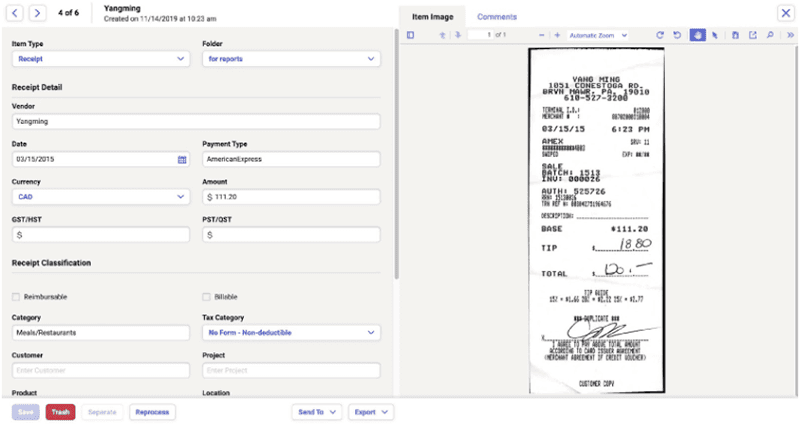This screenshot has height=427, width=800.
Task: Select the hand pan tool
Action: (x=697, y=35)
